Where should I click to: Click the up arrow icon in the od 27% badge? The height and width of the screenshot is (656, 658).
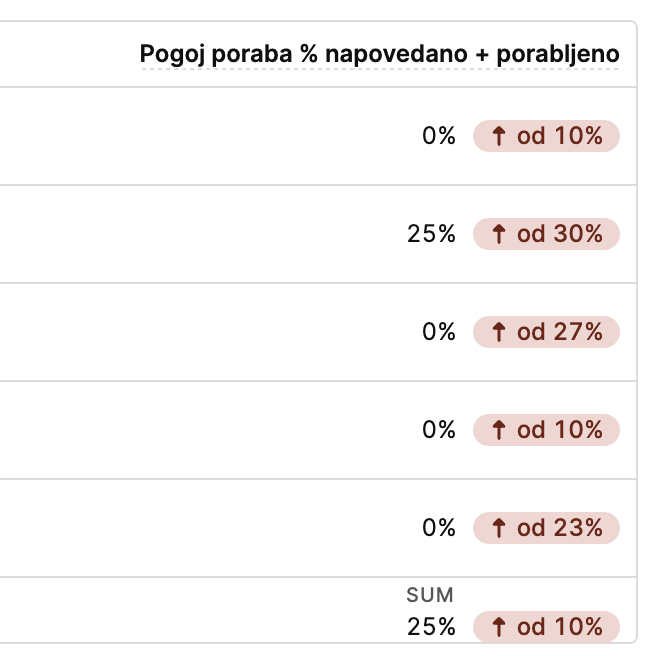tap(499, 332)
